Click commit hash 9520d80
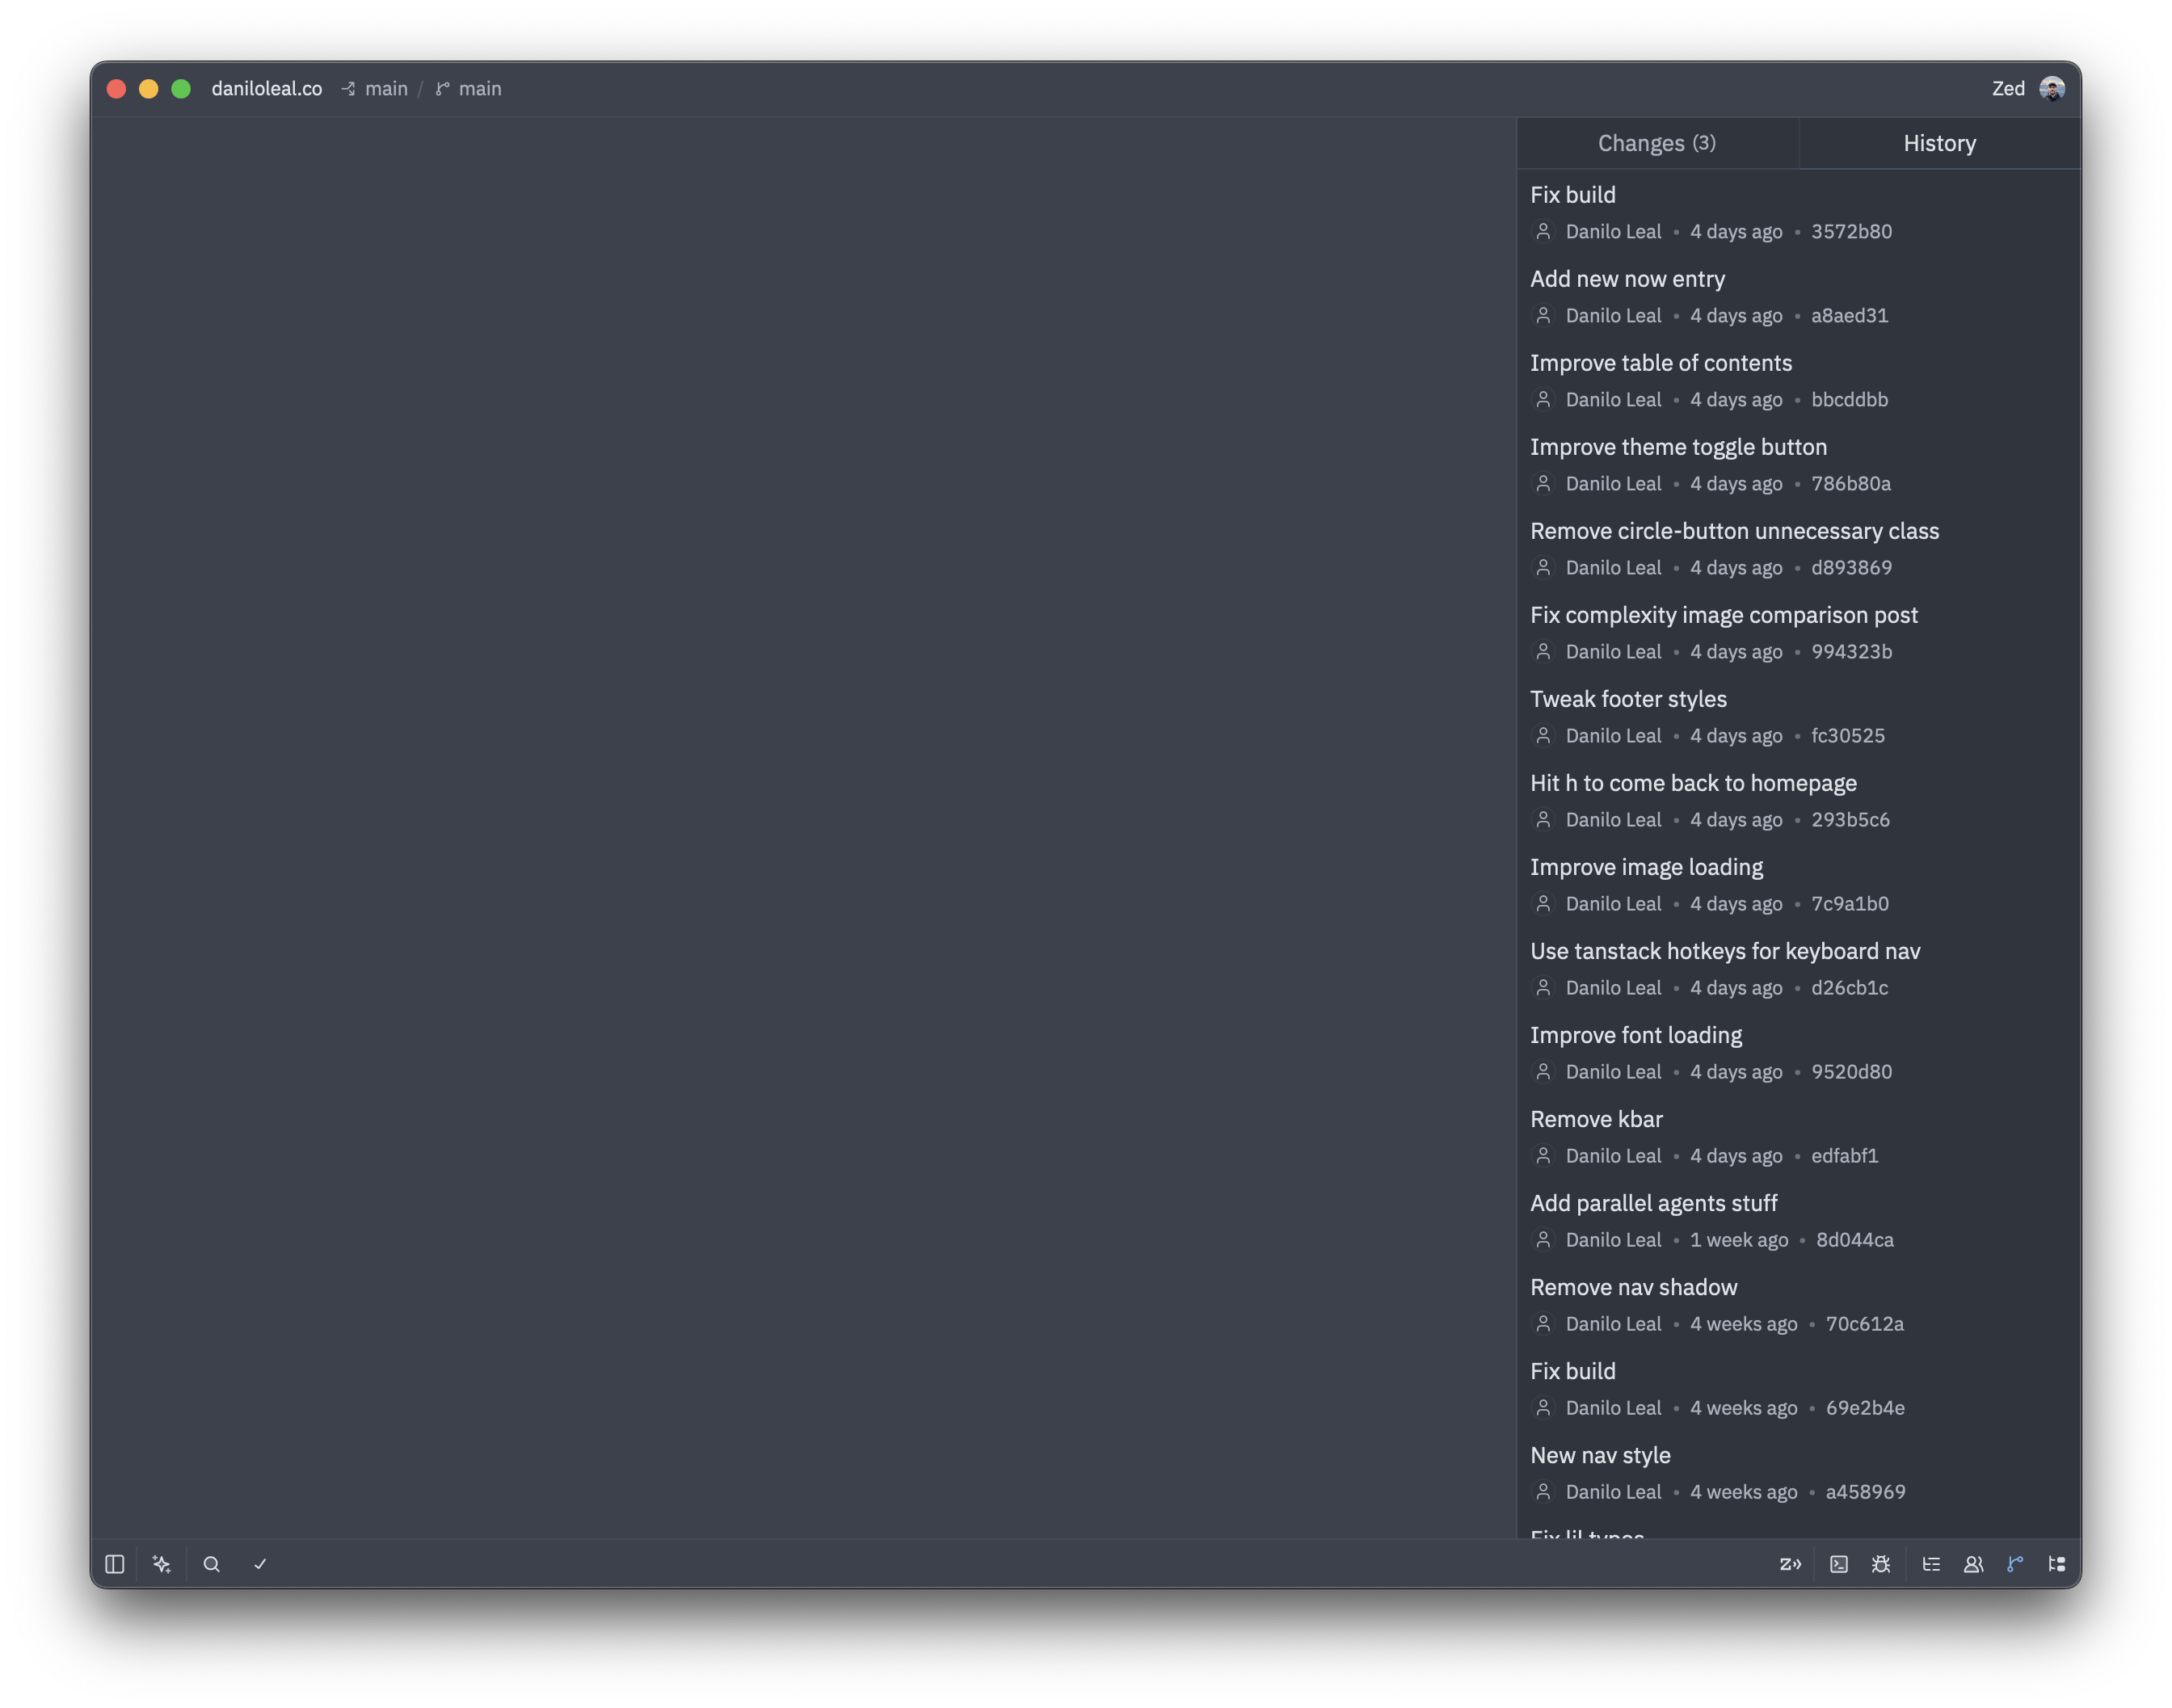Image resolution: width=2172 pixels, height=1708 pixels. 1851,1072
